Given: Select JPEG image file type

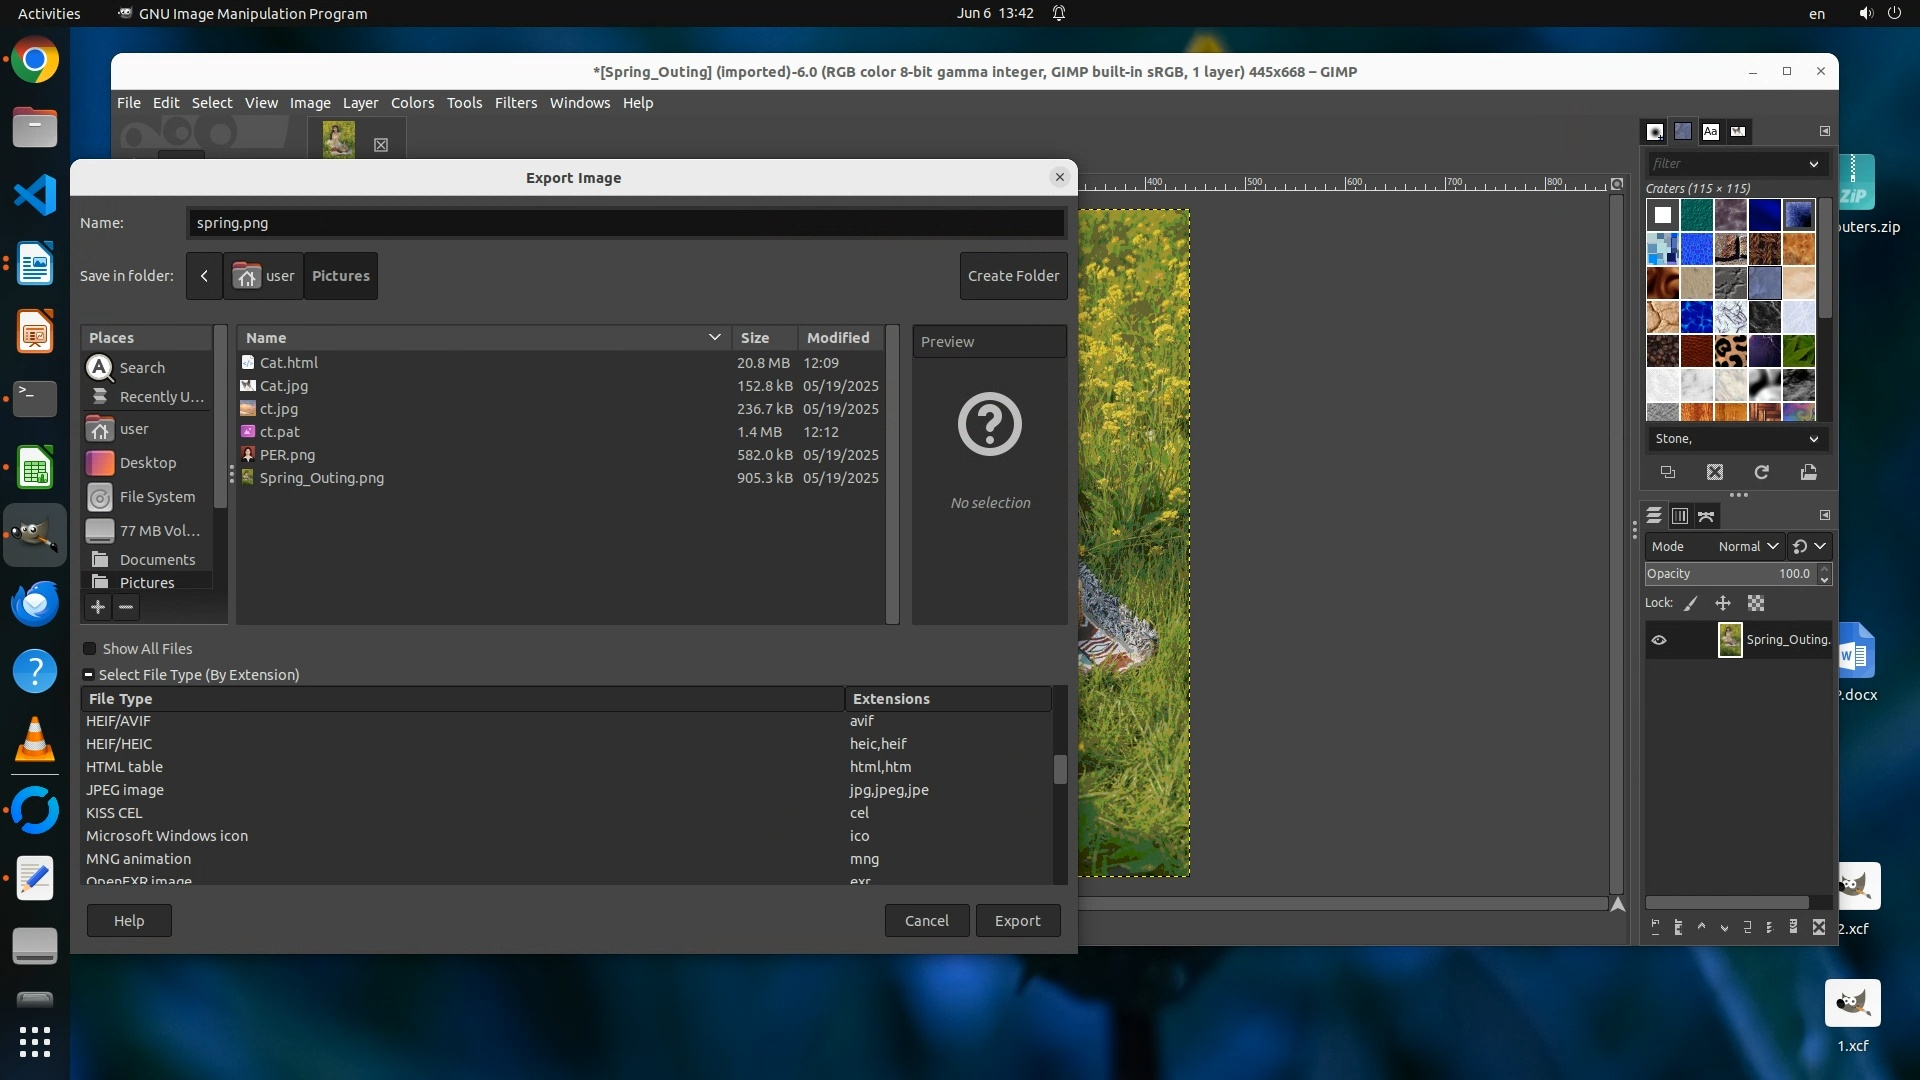Looking at the screenshot, I should [x=125, y=790].
